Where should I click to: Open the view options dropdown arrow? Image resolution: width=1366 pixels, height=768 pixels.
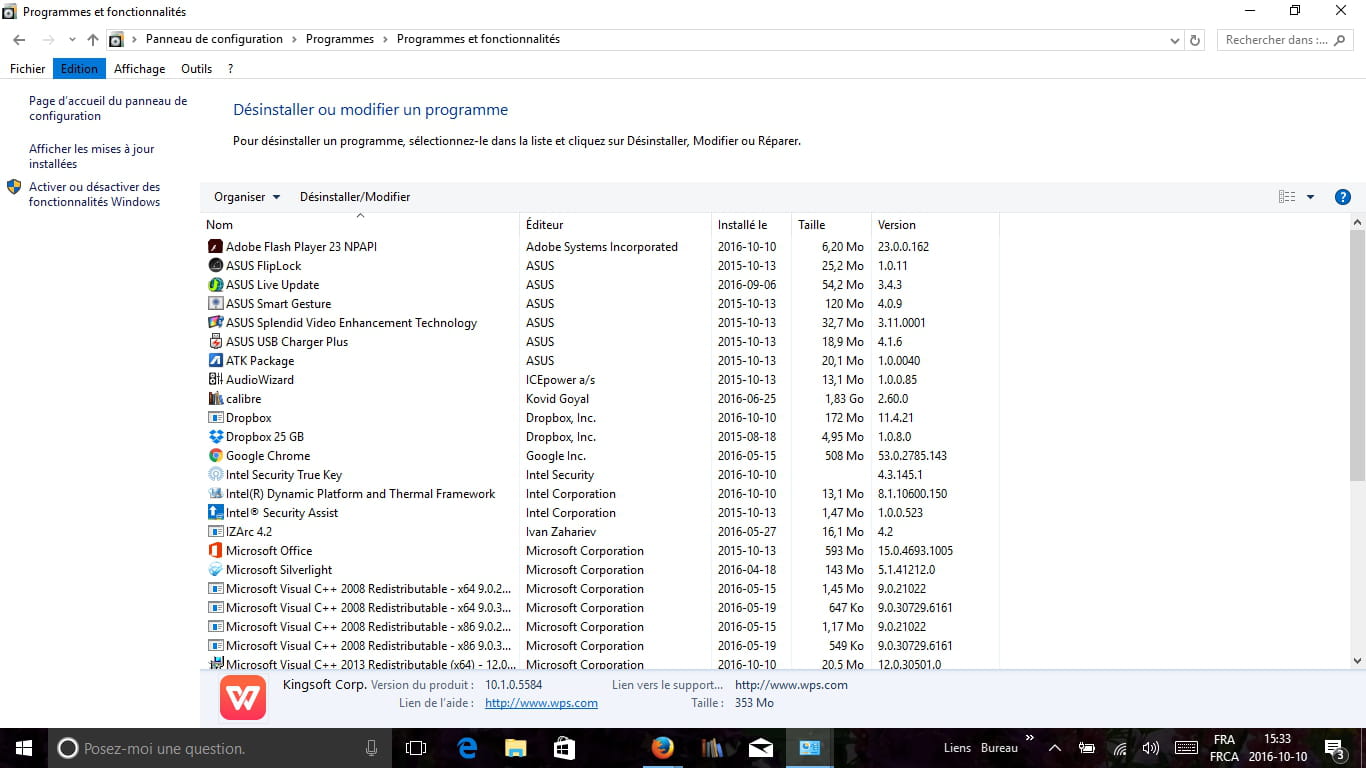coord(1310,197)
